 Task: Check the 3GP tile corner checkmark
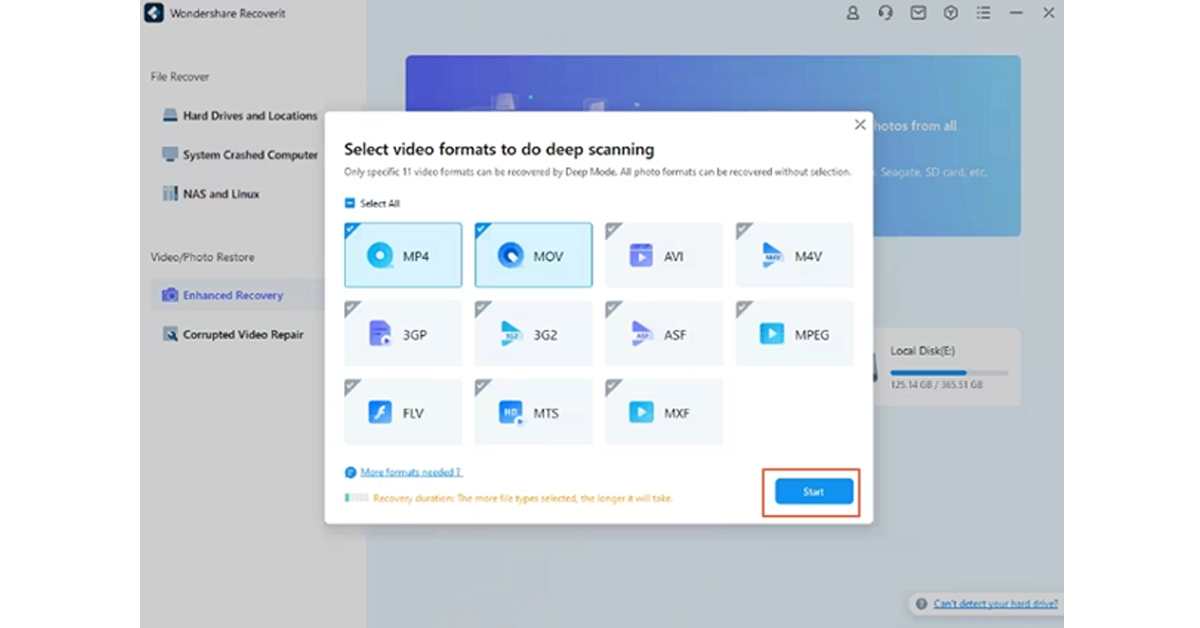(x=350, y=307)
